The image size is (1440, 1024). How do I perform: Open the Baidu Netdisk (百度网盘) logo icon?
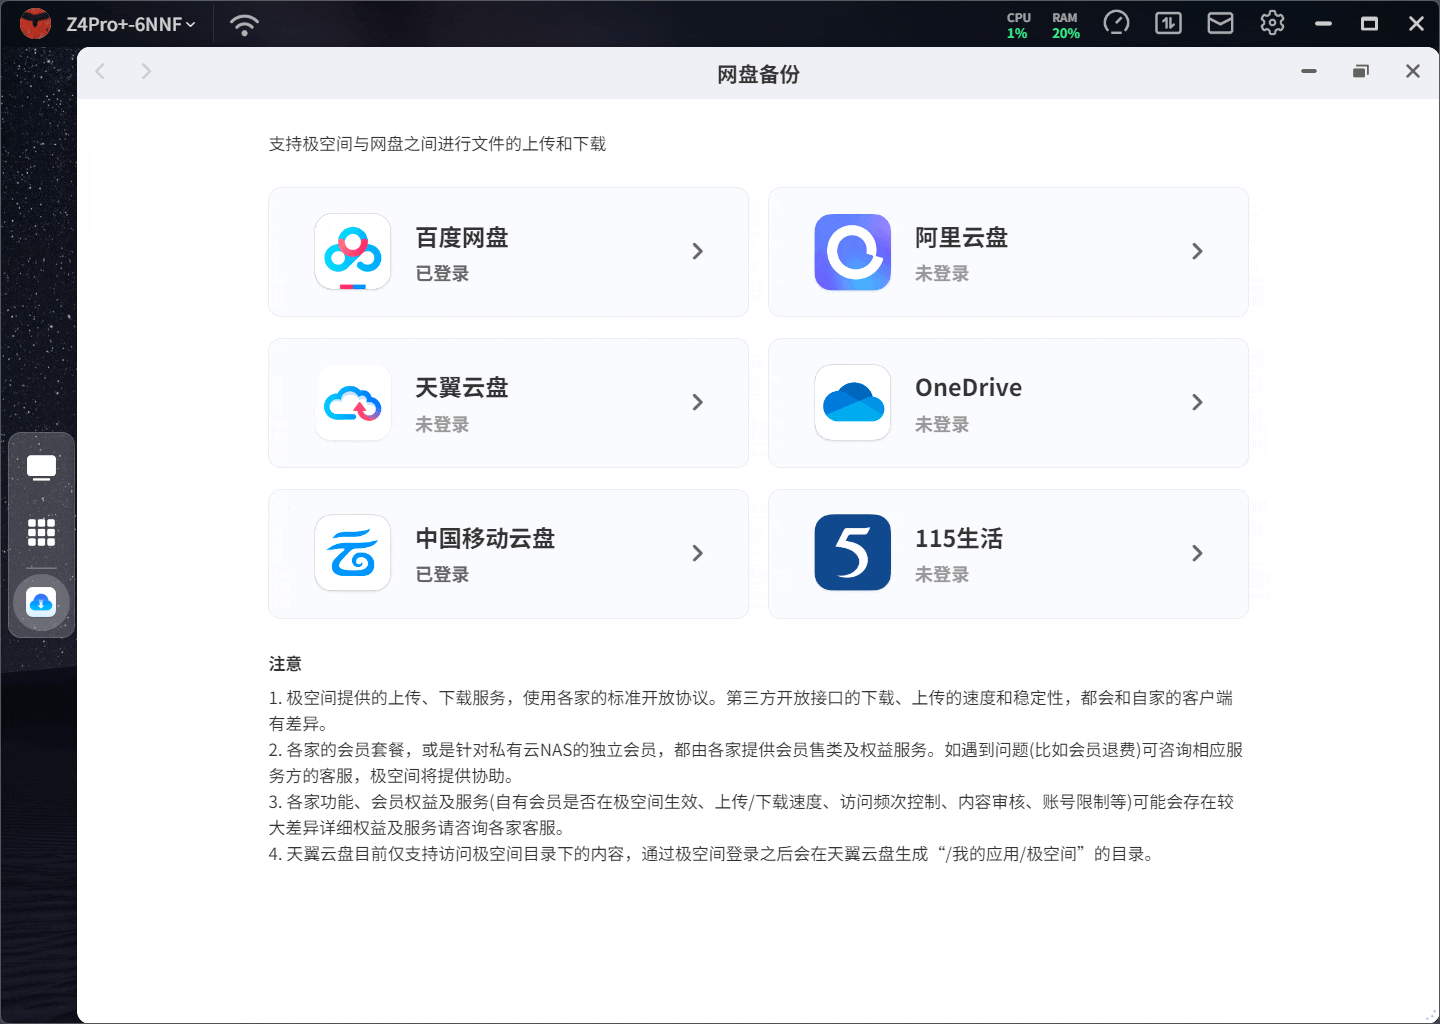coord(353,252)
